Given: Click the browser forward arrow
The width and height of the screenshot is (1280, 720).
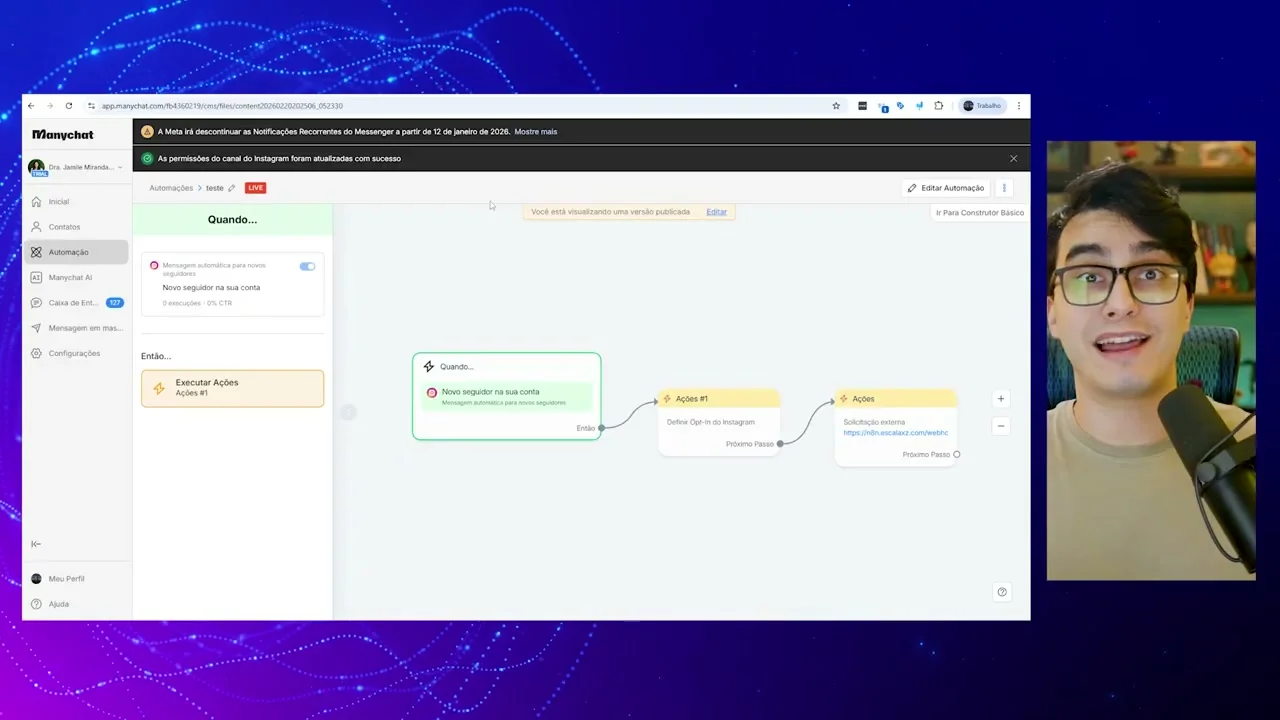Looking at the screenshot, I should [x=50, y=106].
